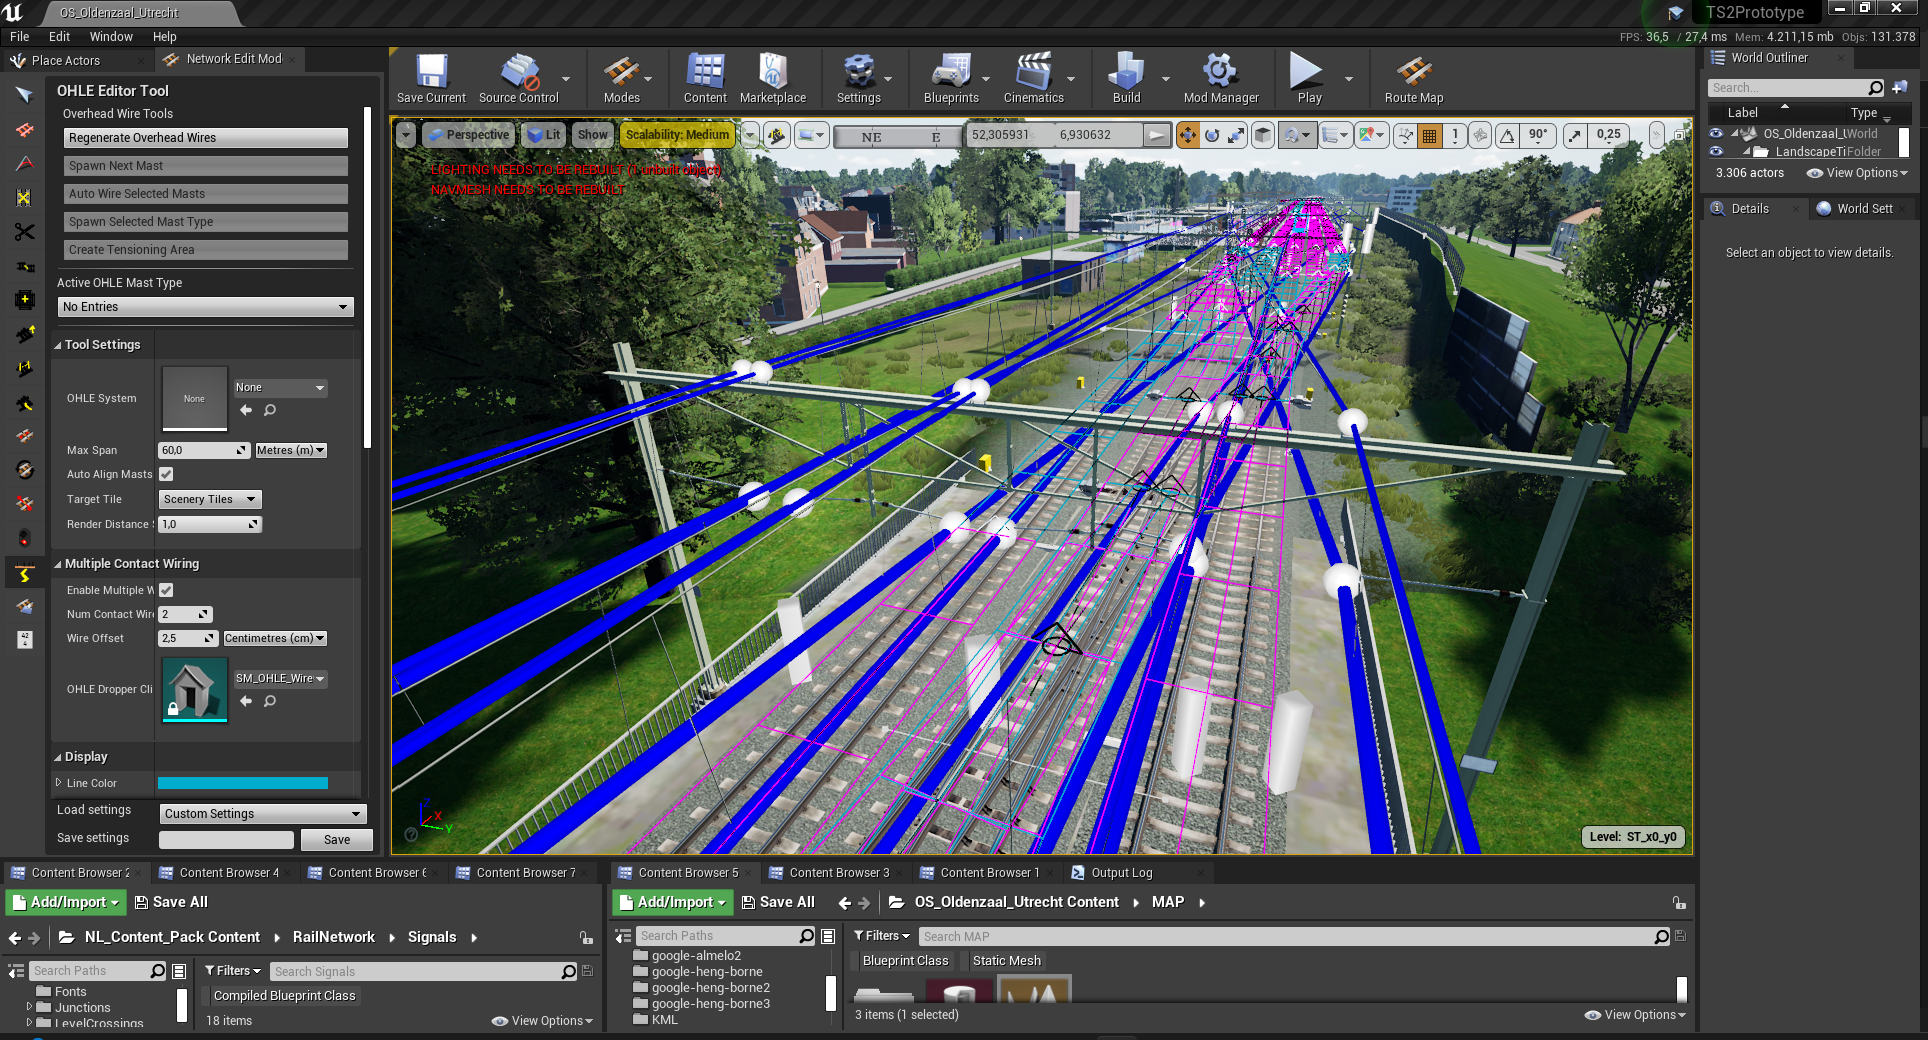
Task: Open the File menu
Action: click(x=20, y=36)
